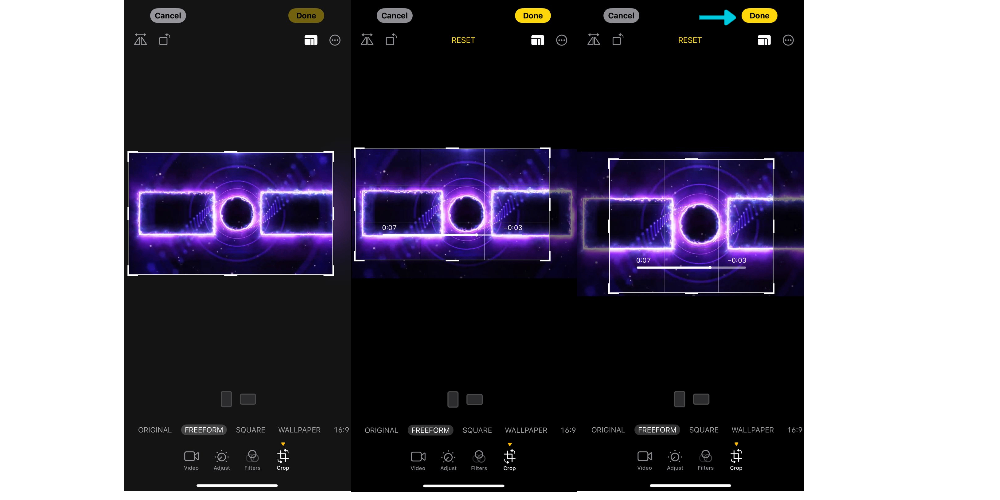Select 16:9 ratio in middle screenshot
This screenshot has height=500, width=1000.
[568, 430]
